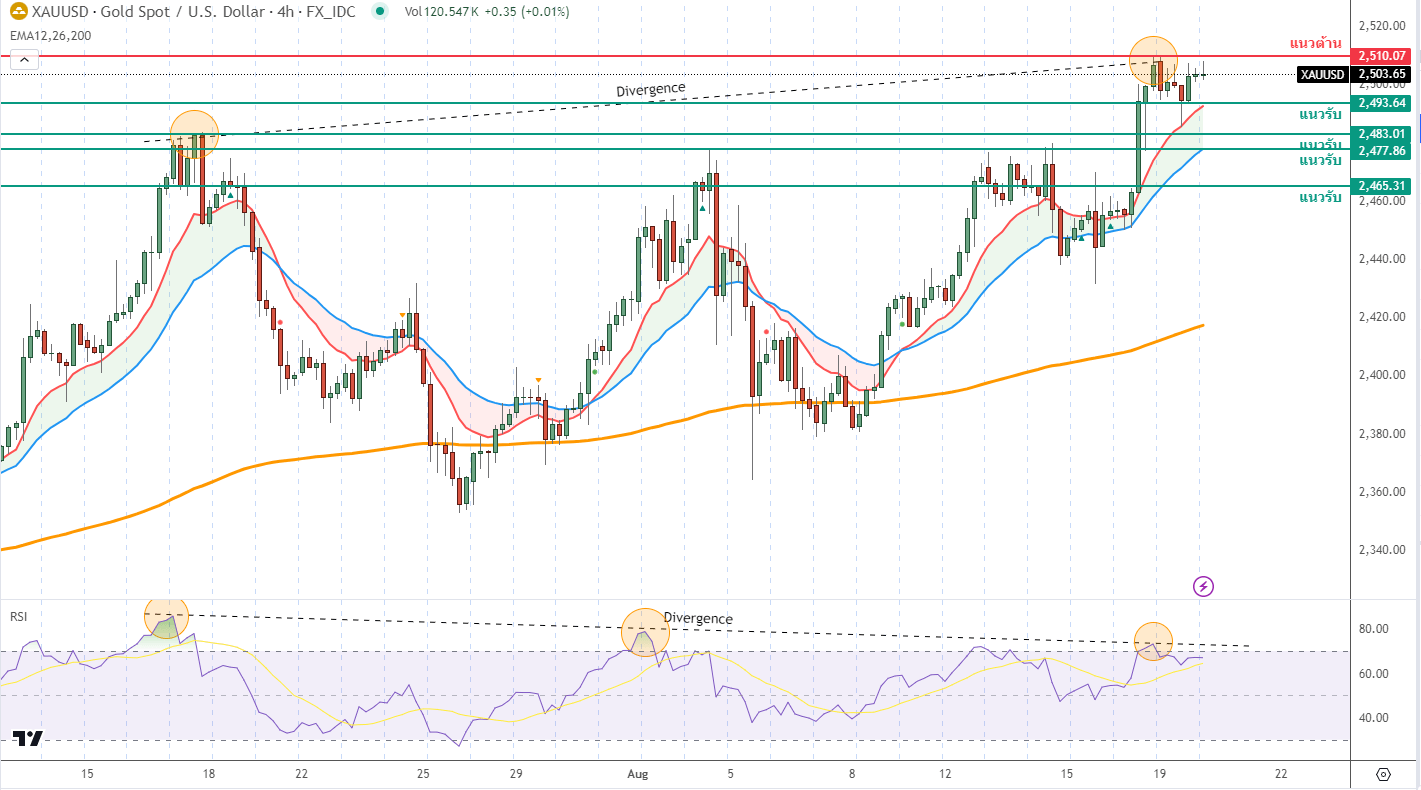Screen dimensions: 1421x790
Task: Click the red แนวต้าน resistance text
Action: (1315, 43)
